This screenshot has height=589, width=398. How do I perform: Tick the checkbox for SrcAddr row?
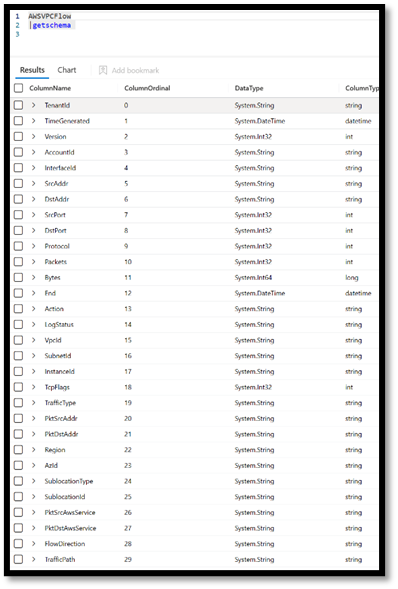point(18,183)
